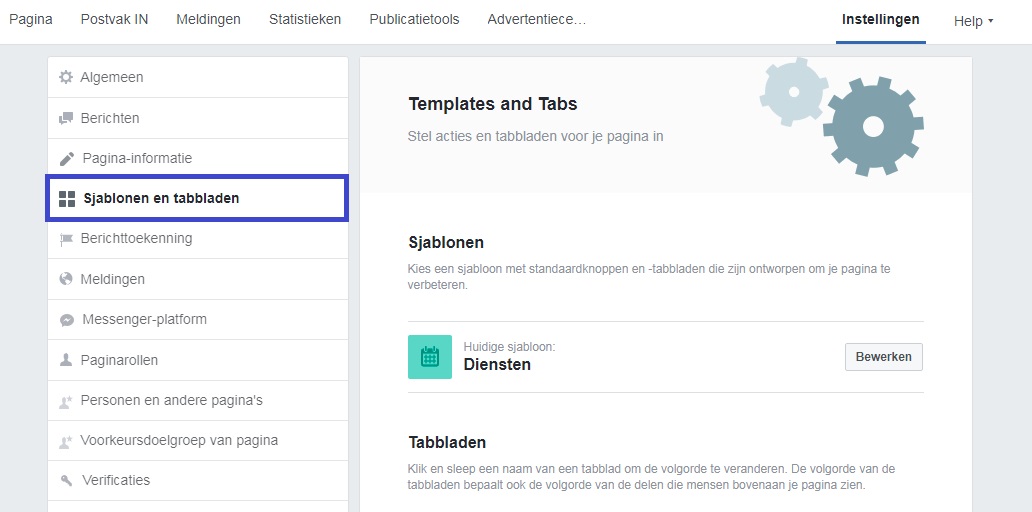Go to Publicatietools tab
Viewport: 1032px width, 512px height.
(414, 20)
